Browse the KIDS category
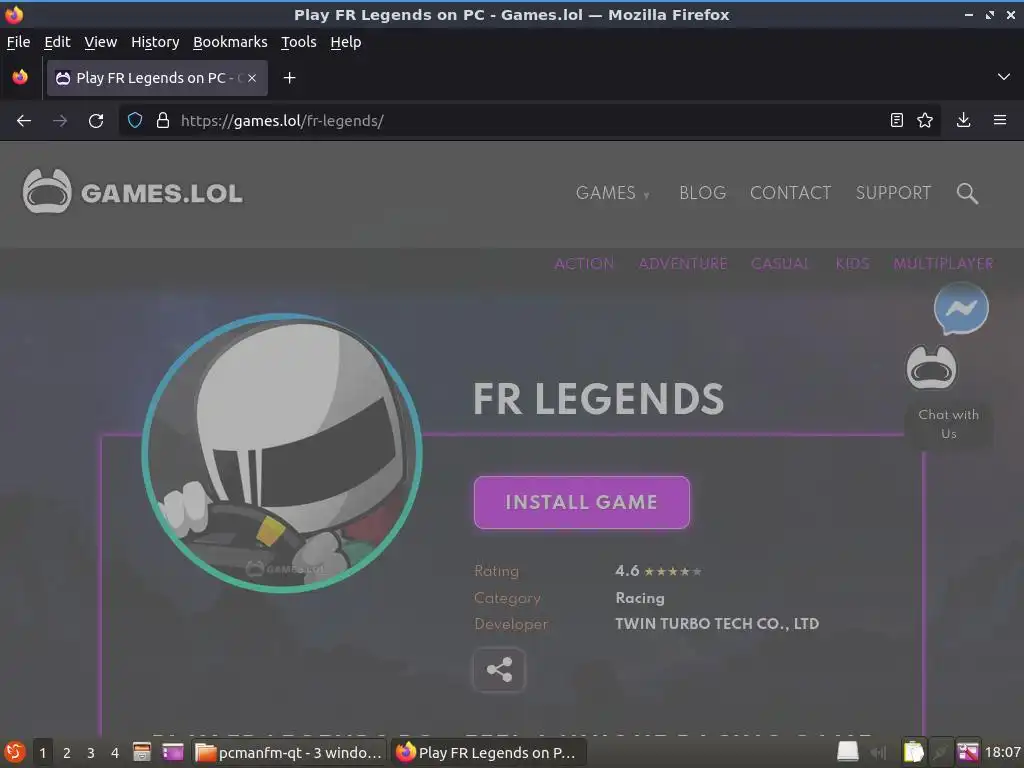This screenshot has width=1024, height=768. 852,264
